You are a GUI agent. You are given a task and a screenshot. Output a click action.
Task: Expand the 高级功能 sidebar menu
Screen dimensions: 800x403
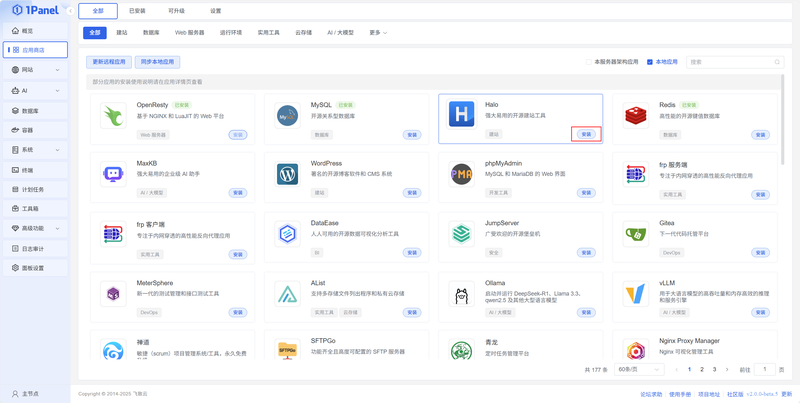(x=35, y=229)
